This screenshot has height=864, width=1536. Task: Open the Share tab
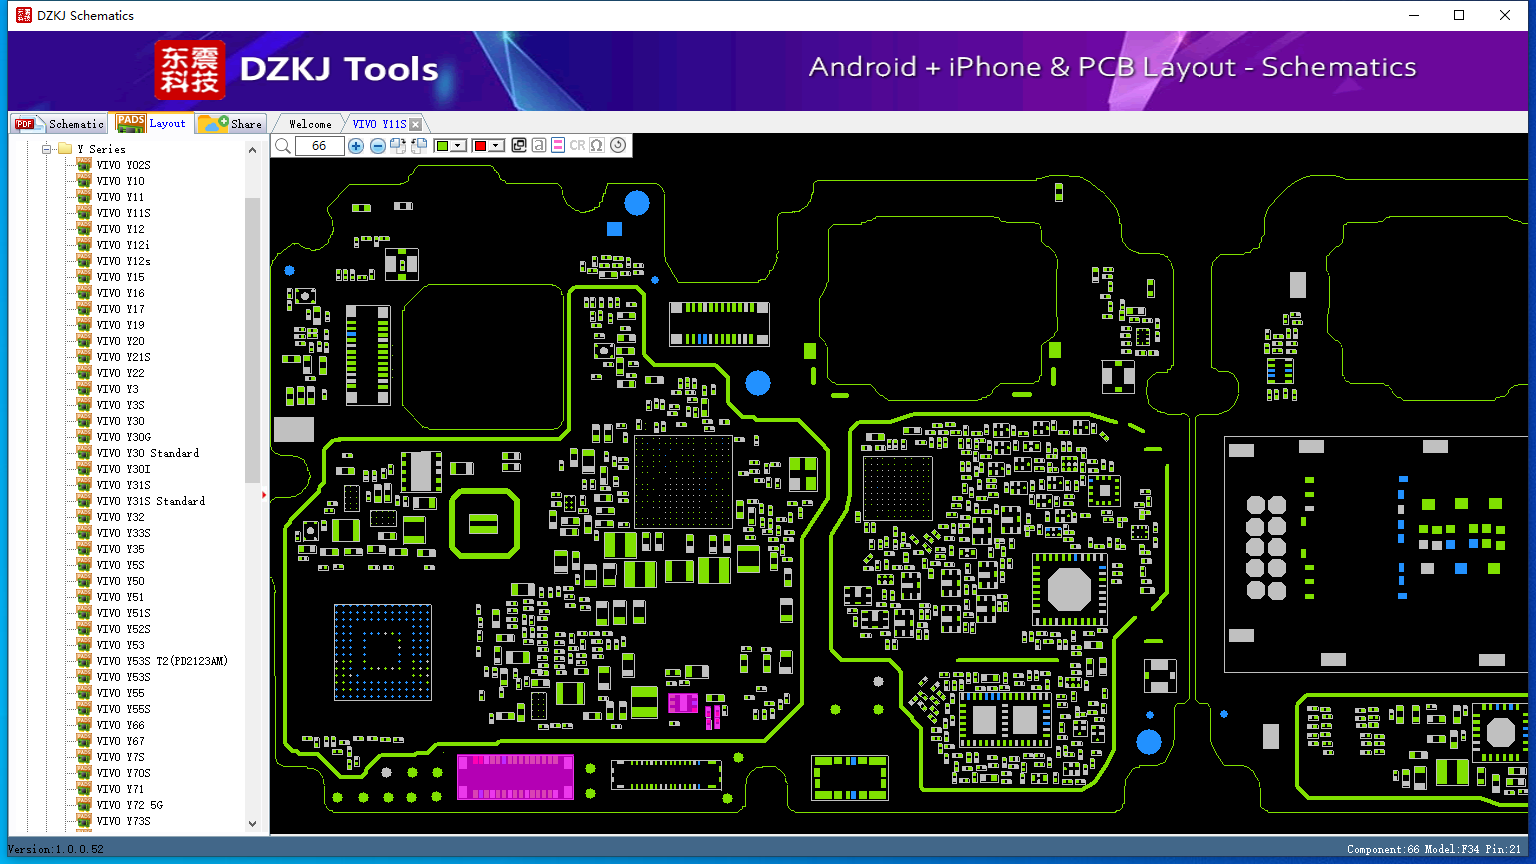click(x=231, y=123)
